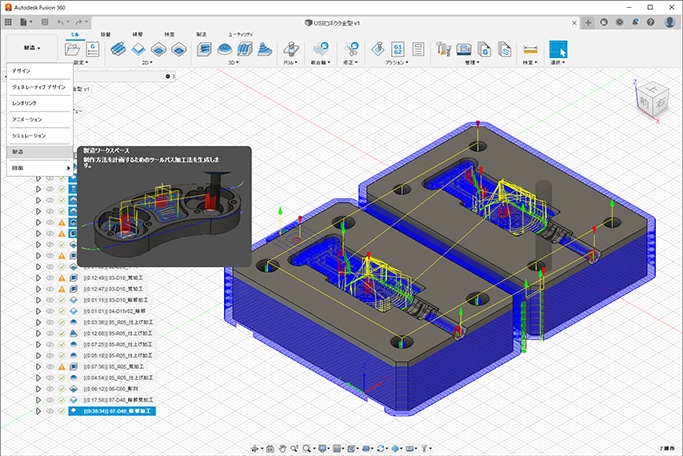Expand the tree arrow beside the 04-D15x02 operation
The image size is (683, 456).
(x=39, y=312)
